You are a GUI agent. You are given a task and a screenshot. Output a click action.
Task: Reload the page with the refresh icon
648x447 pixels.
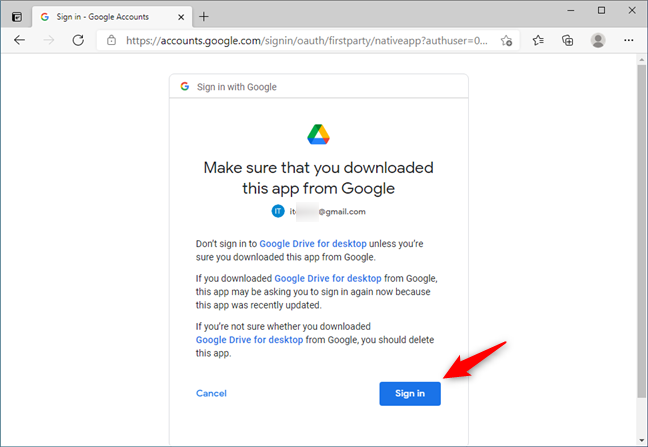pyautogui.click(x=78, y=40)
